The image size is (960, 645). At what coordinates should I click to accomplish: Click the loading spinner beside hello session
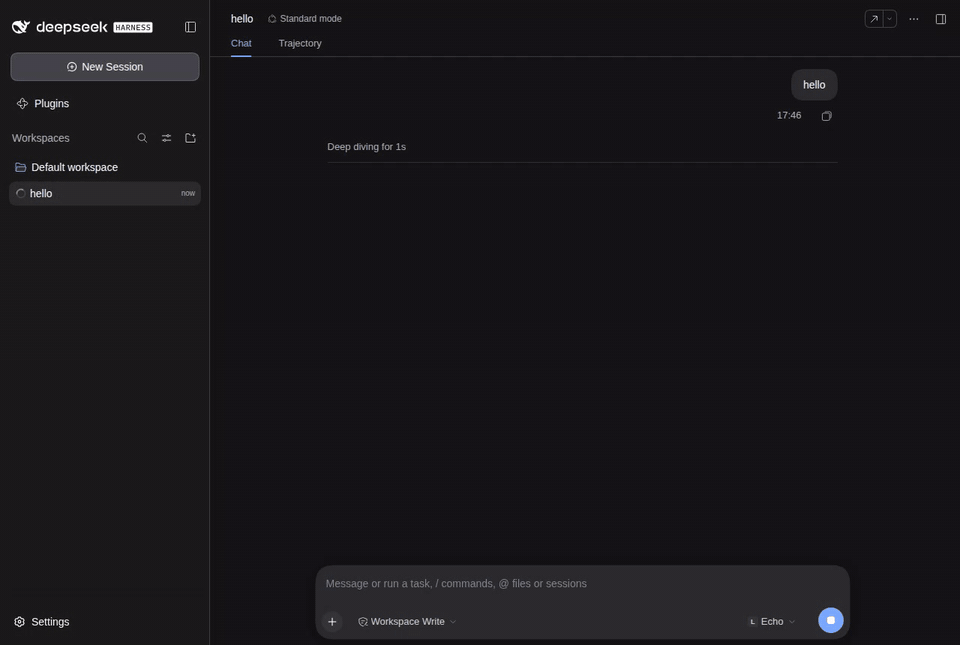tap(20, 193)
